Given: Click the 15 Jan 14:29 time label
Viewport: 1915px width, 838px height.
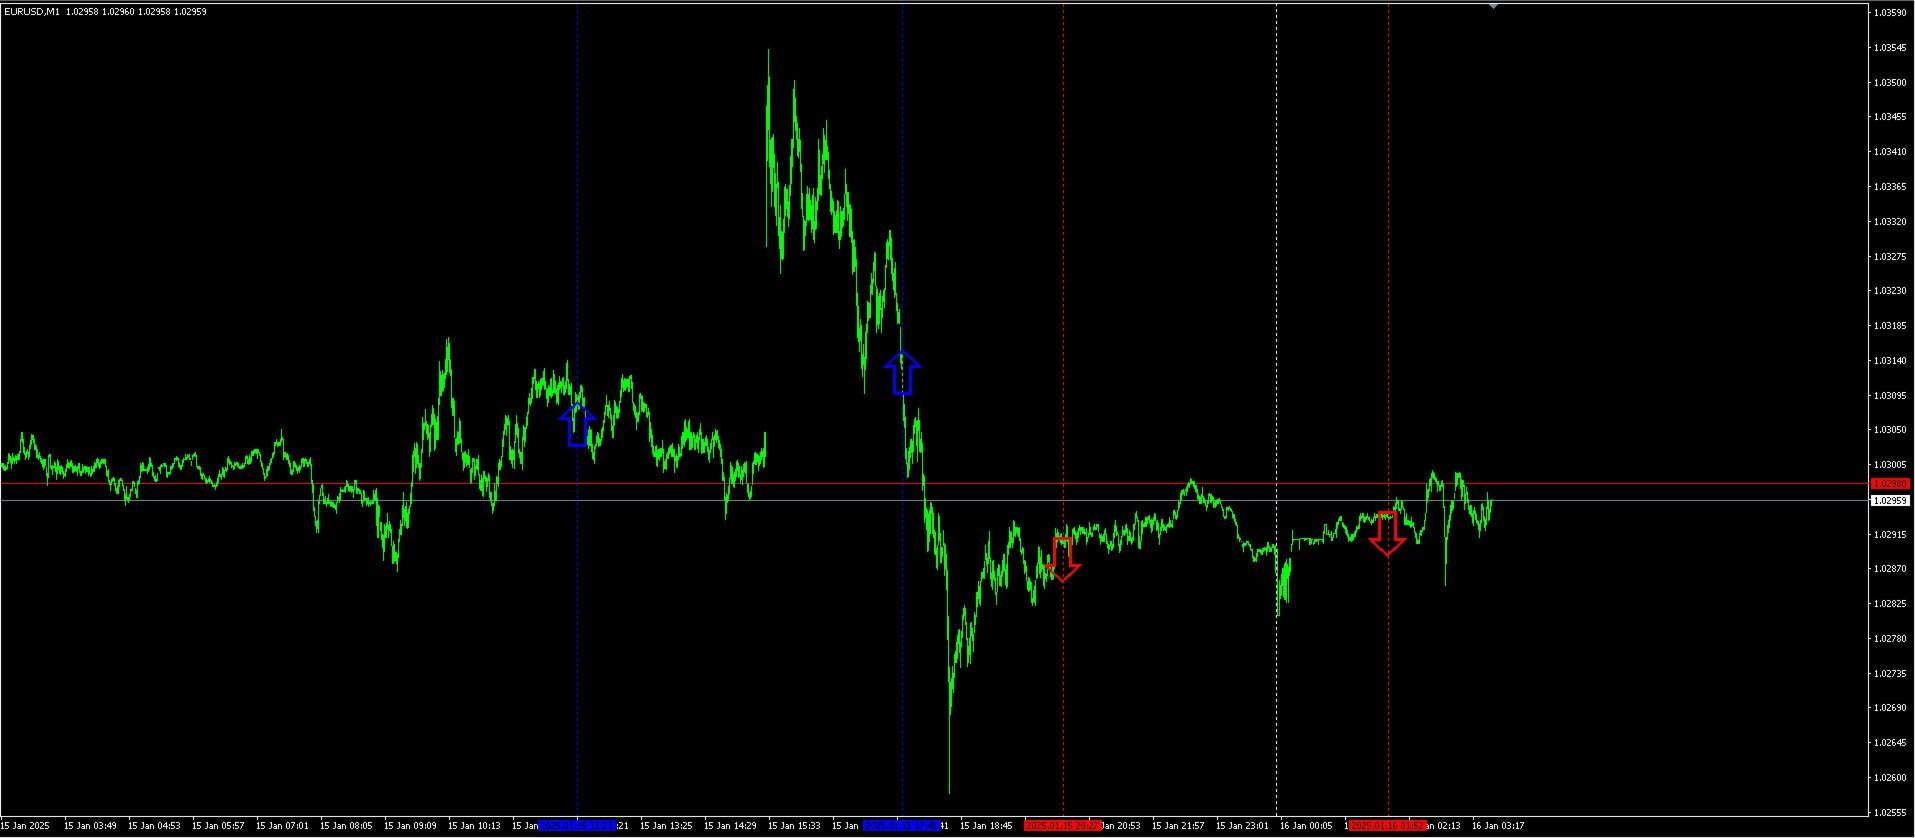Looking at the screenshot, I should 730,826.
